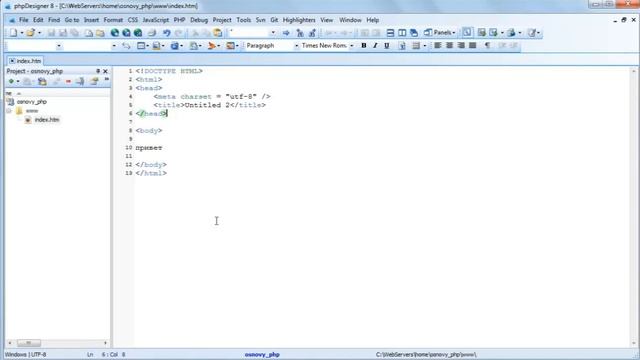Open the Debug menu
640x360 pixels.
(199, 20)
